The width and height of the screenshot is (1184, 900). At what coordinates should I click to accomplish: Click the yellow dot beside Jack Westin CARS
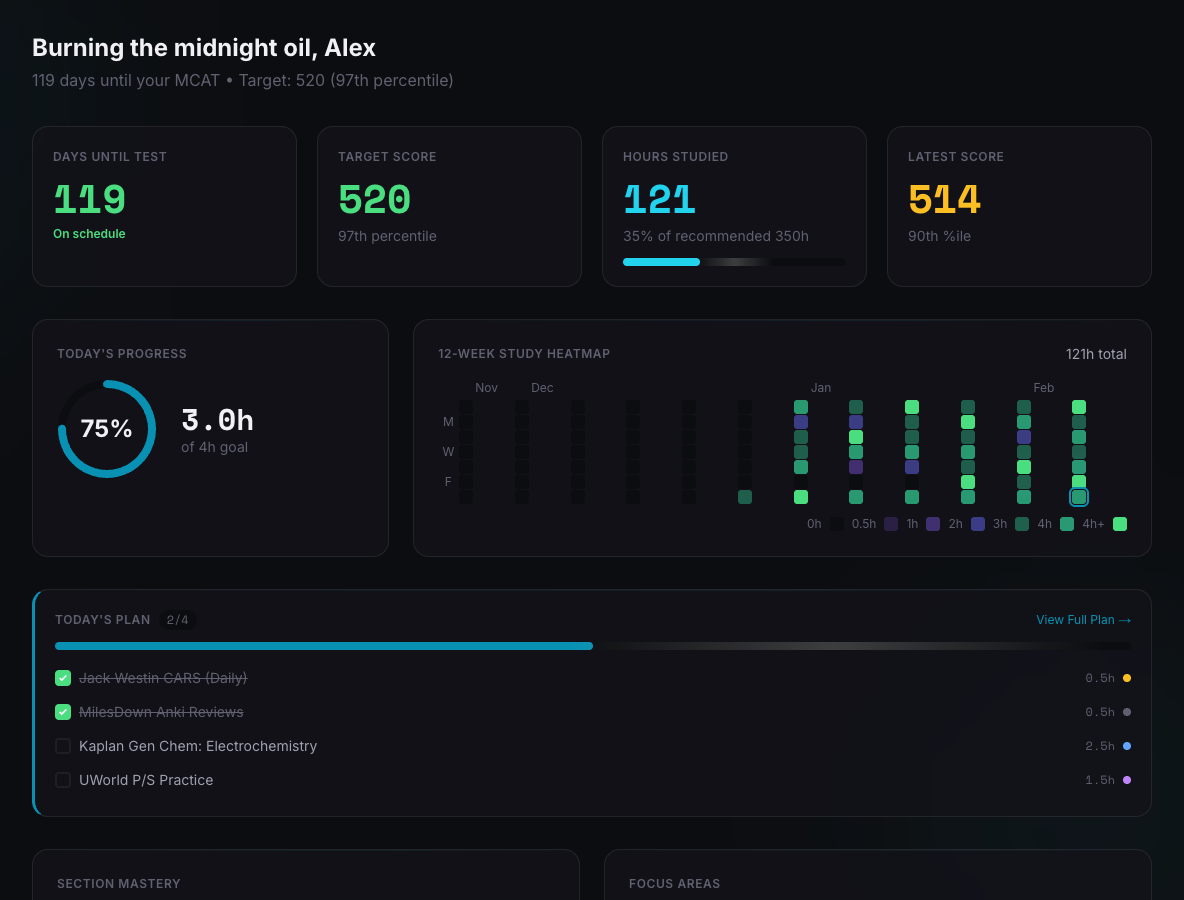click(x=1127, y=678)
